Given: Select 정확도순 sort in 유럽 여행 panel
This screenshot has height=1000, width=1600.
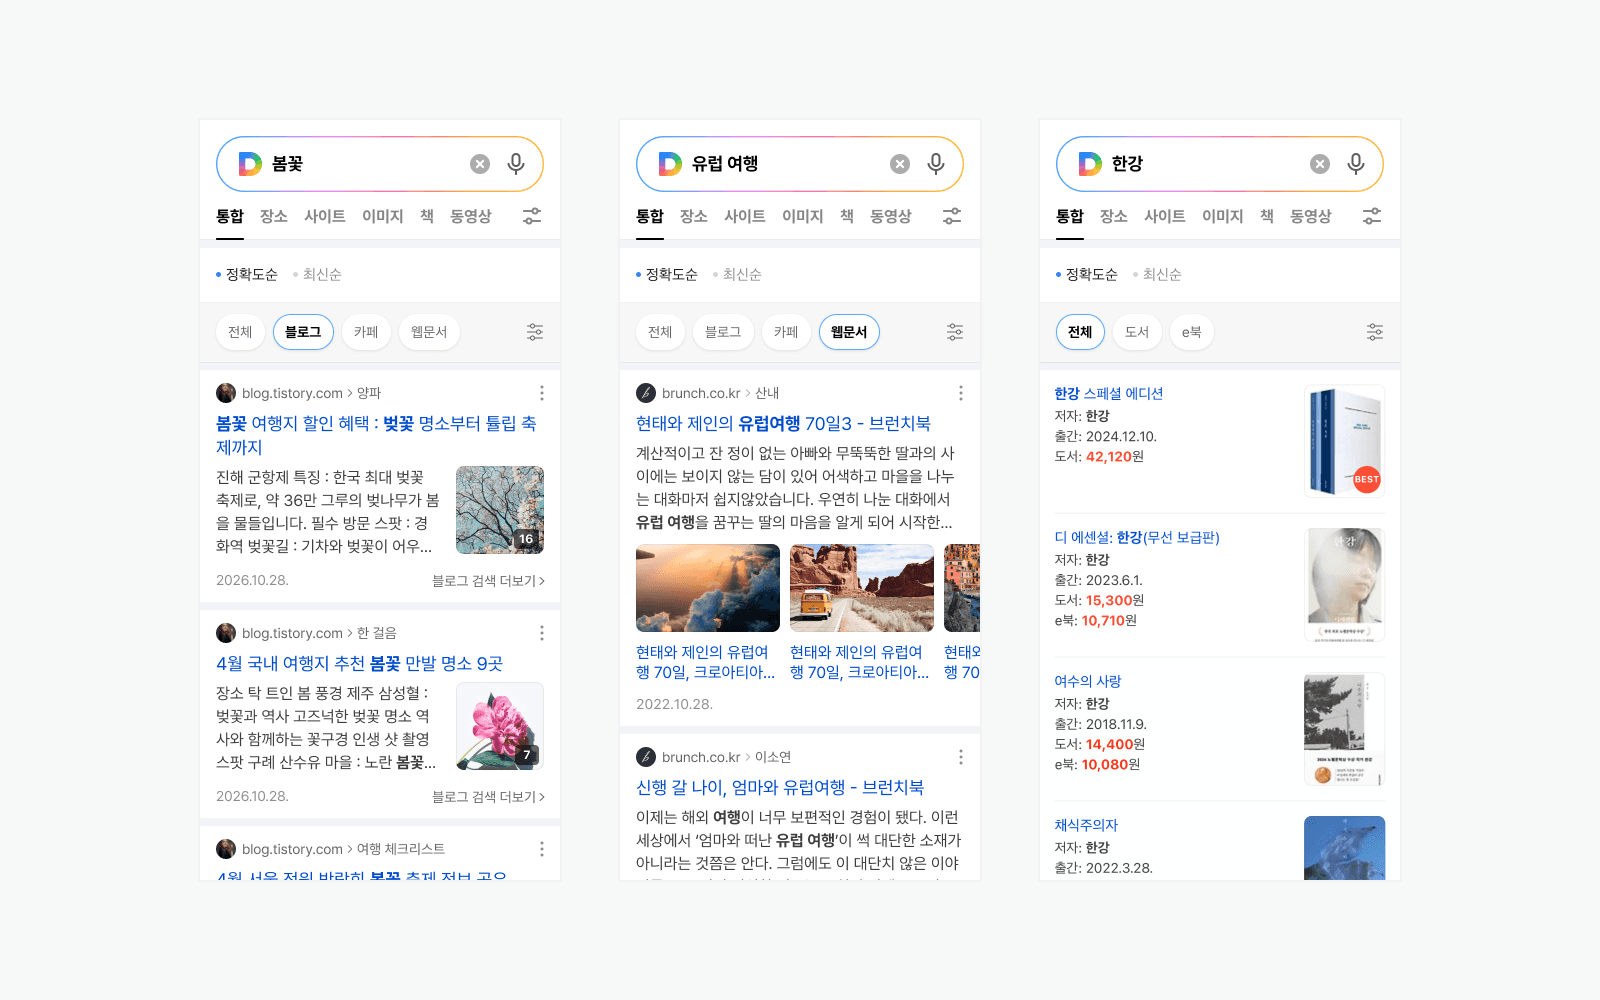Looking at the screenshot, I should pyautogui.click(x=670, y=275).
